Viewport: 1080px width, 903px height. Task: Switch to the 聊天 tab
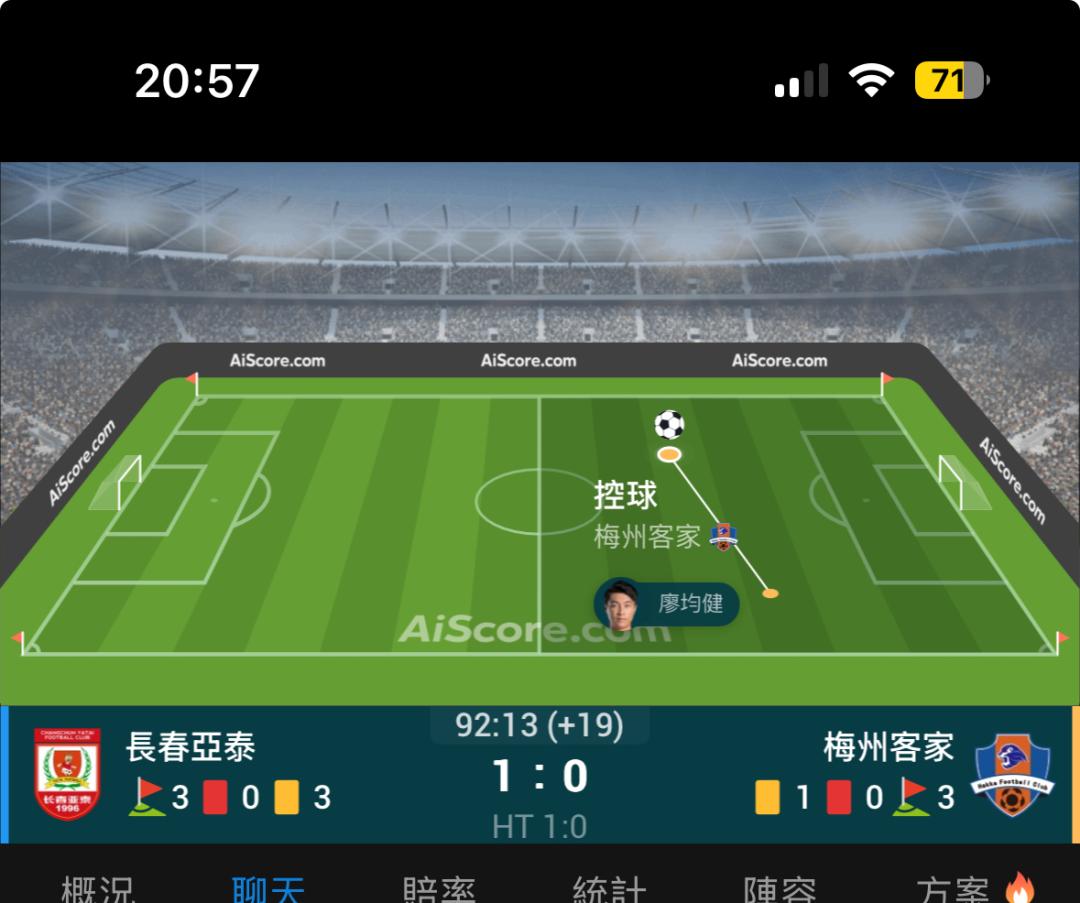[x=268, y=889]
